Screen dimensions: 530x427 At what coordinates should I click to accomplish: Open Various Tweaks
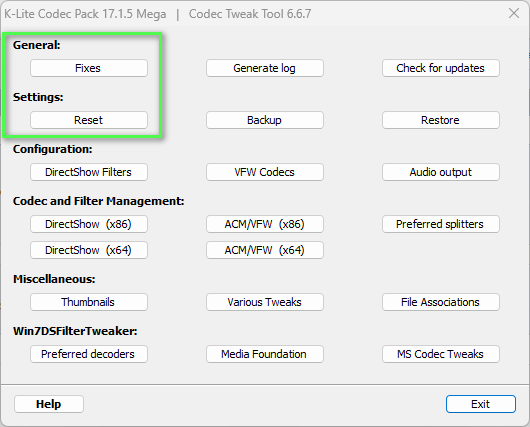(x=265, y=302)
